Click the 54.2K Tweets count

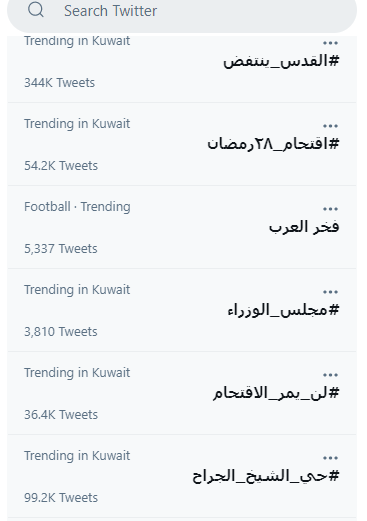[61, 166]
